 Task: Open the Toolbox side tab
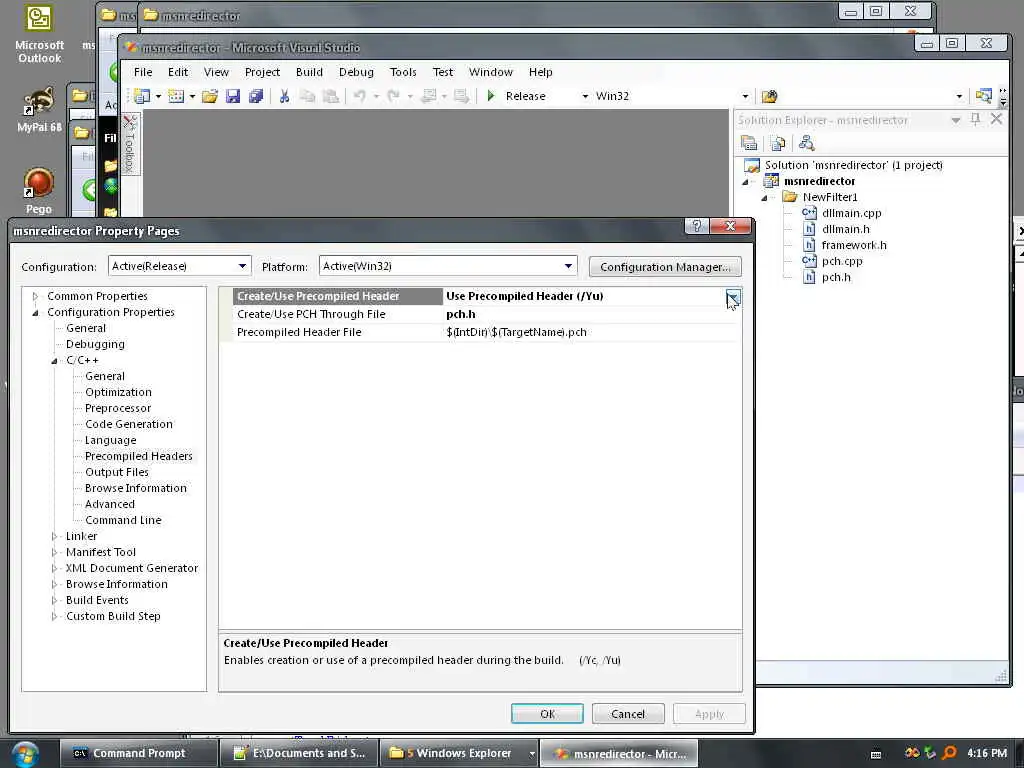coord(129,144)
